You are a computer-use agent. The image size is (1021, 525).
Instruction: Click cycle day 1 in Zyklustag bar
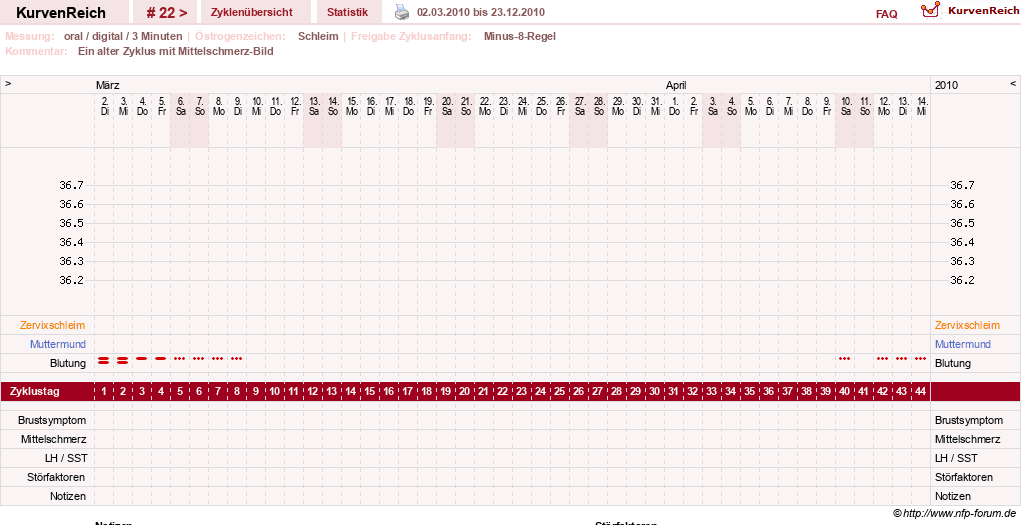(104, 391)
